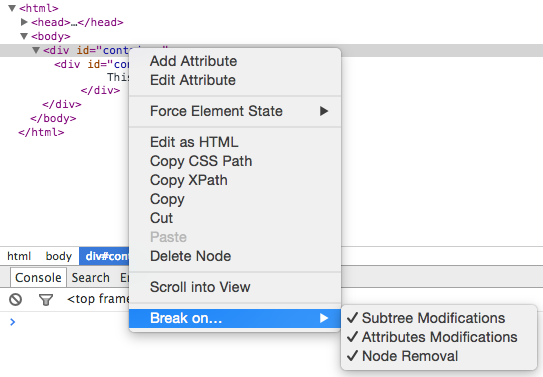
Task: Open the console filter funnel icon
Action: (46, 300)
